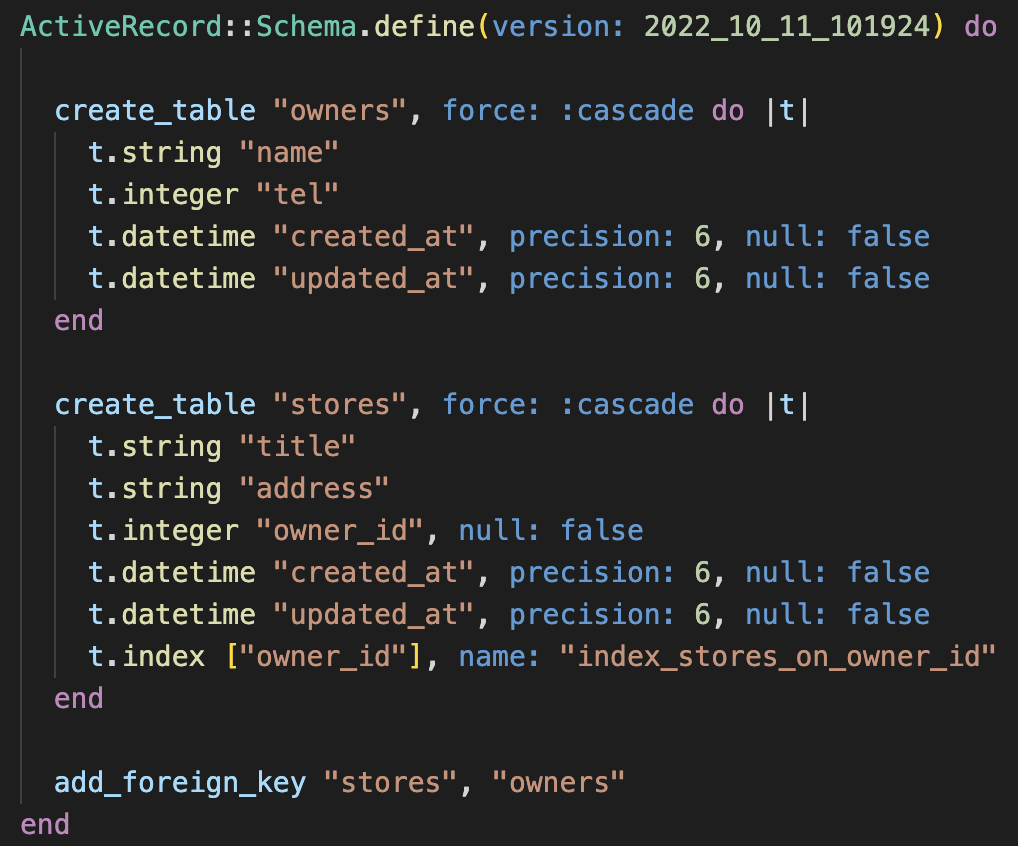Click the "title" string column
Screen dimensions: 1018x846
pyautogui.click(x=297, y=447)
